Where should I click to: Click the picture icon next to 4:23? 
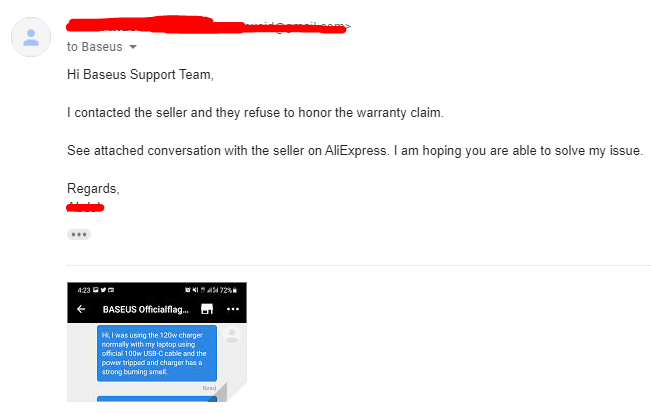95,290
